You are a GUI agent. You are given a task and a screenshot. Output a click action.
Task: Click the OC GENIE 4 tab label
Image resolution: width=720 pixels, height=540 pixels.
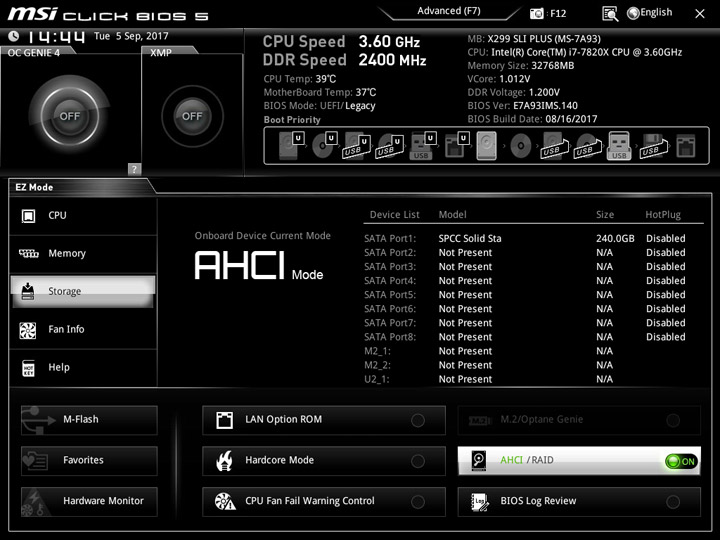(x=34, y=52)
